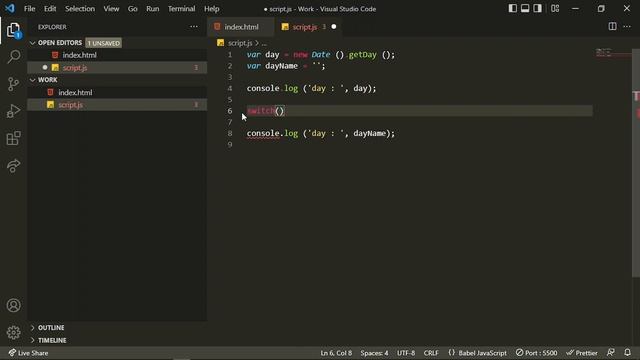
Task: Toggle the secondary side bar layout icon
Action: pyautogui.click(x=538, y=8)
